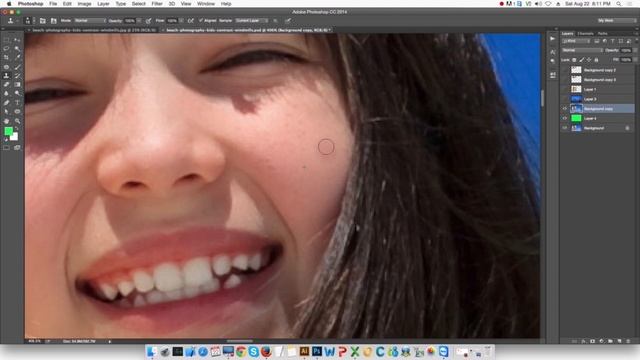Open the layer filter Kind dropdown
Image resolution: width=640 pixels, height=360 pixels.
[x=576, y=41]
